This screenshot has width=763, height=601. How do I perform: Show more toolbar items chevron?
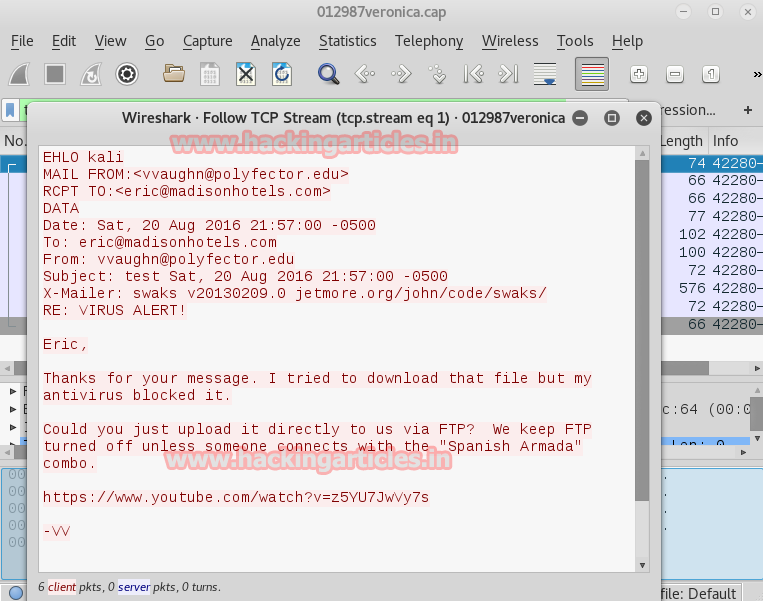tap(757, 74)
